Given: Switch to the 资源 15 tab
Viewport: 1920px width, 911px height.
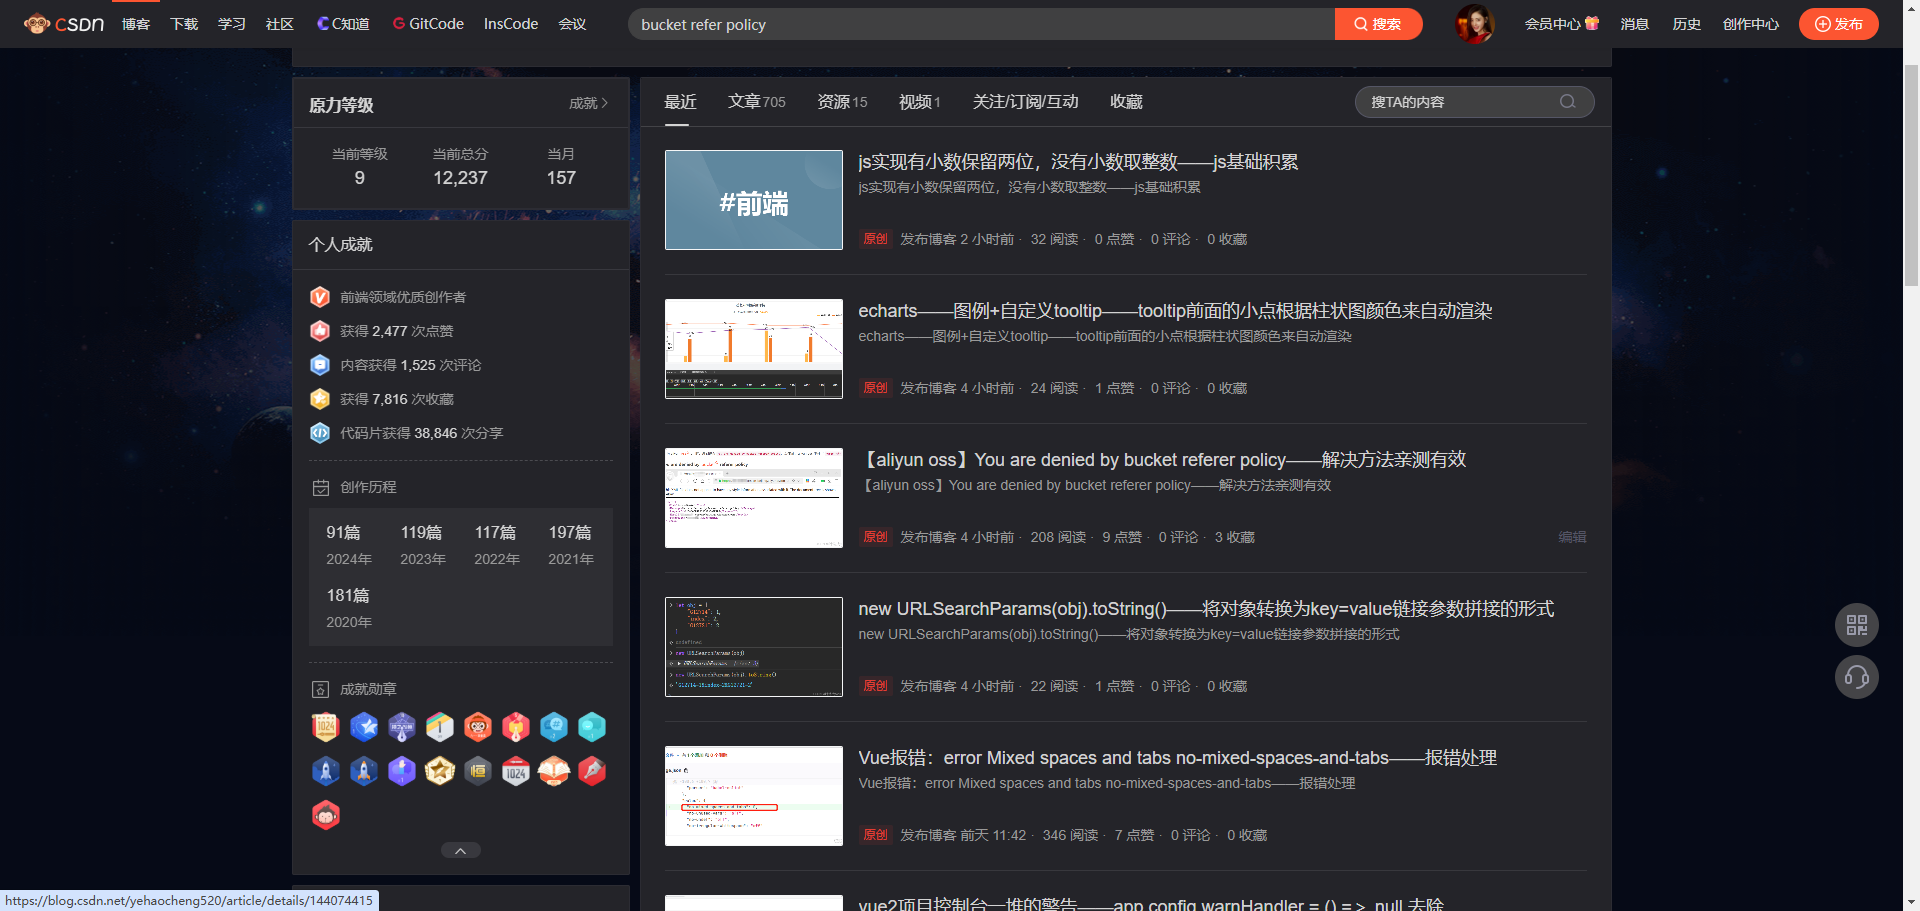Looking at the screenshot, I should [x=842, y=102].
